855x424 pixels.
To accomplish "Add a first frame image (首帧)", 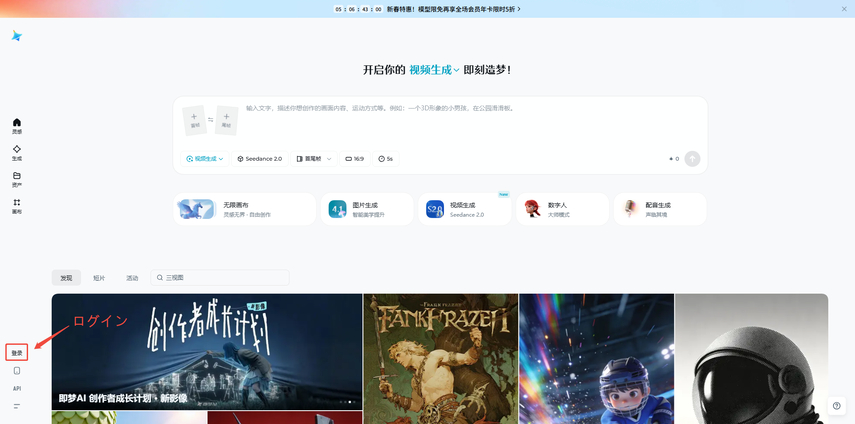I will tap(195, 120).
